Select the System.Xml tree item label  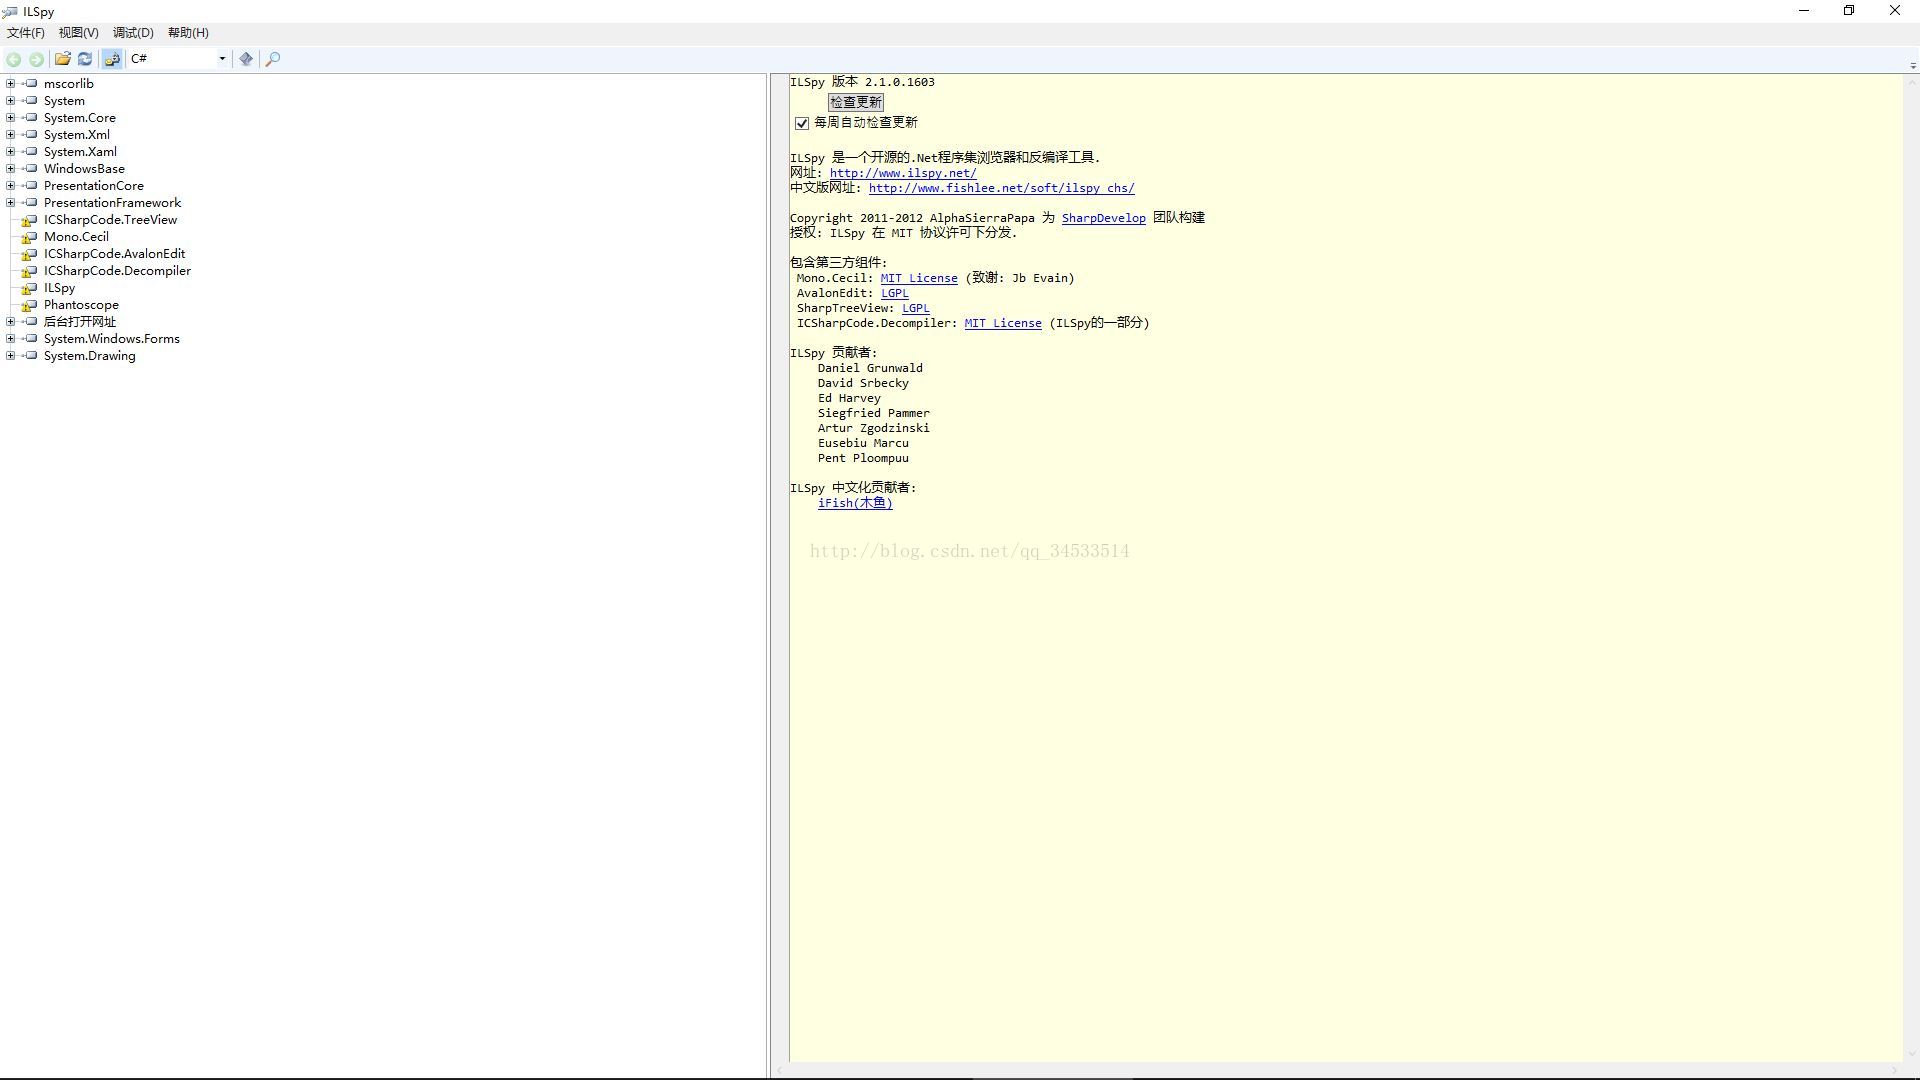click(77, 135)
